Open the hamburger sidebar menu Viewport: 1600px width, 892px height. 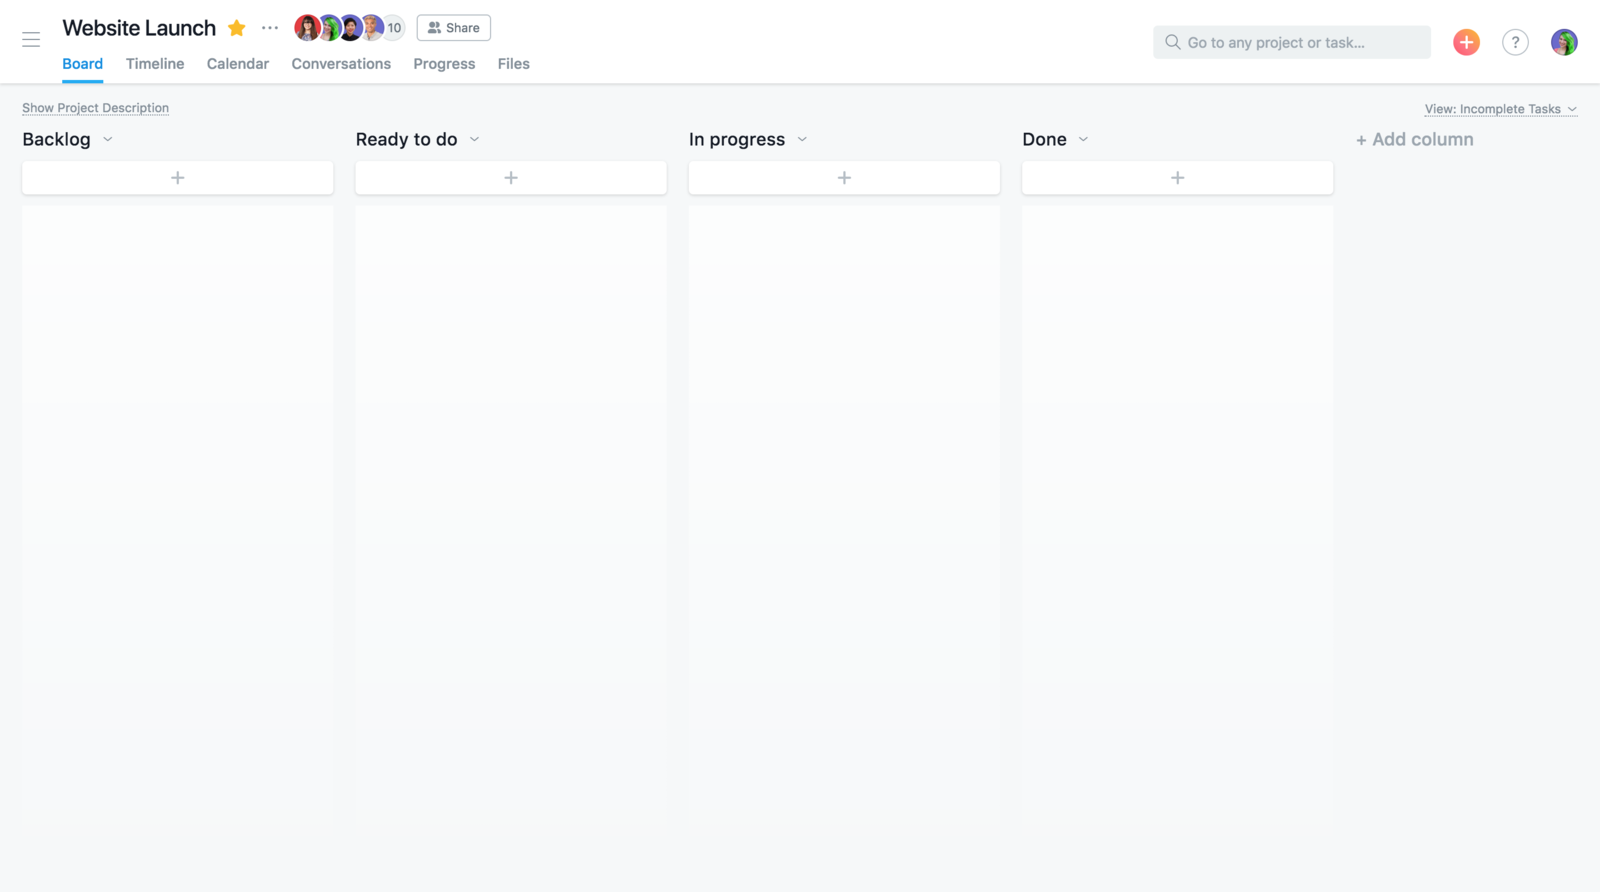(x=31, y=40)
